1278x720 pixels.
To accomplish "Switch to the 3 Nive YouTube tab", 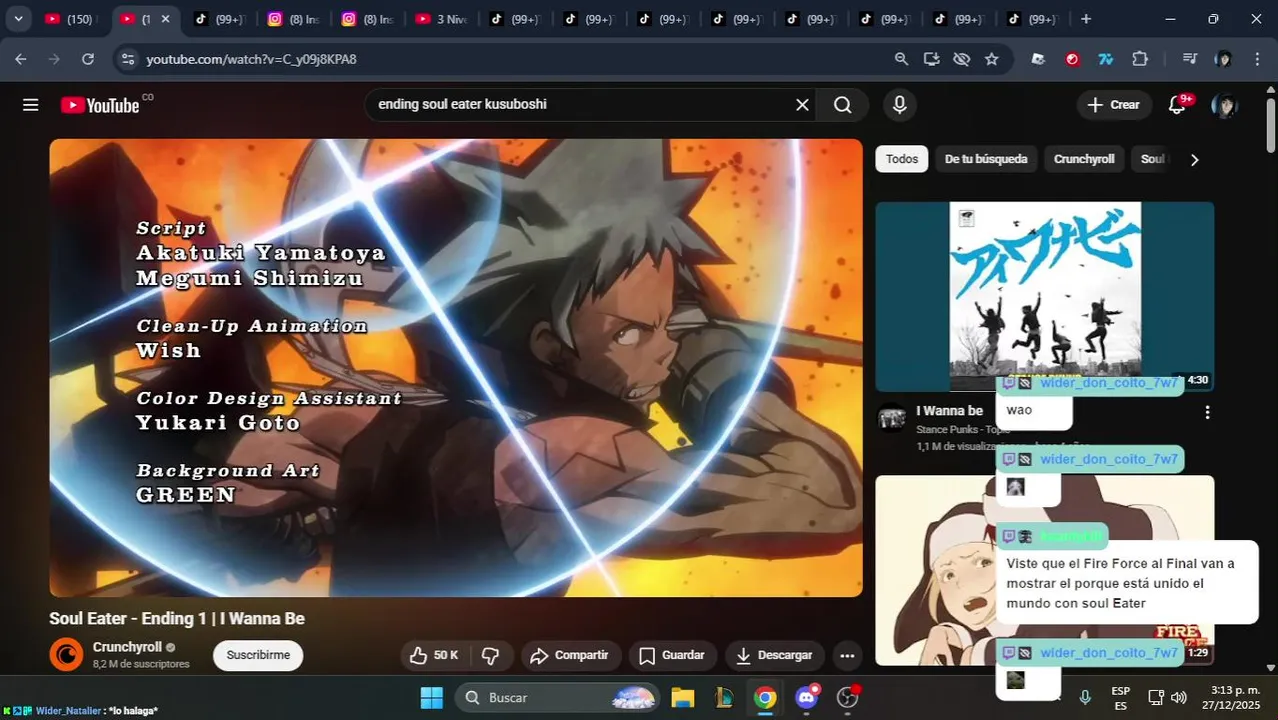I will [442, 19].
